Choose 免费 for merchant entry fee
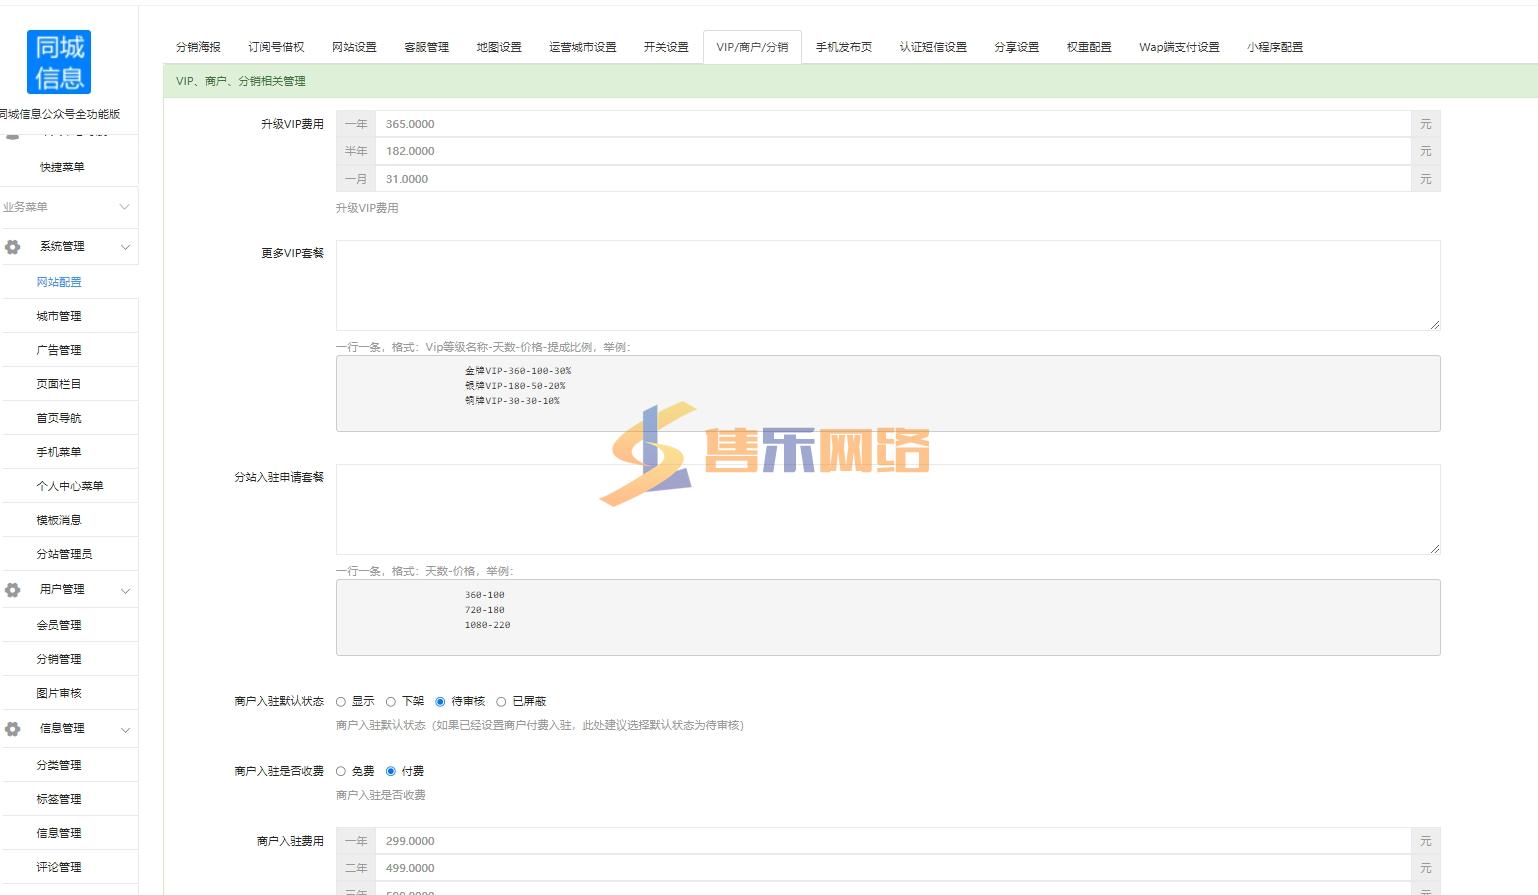Screen dimensions: 1538x895 [x=341, y=772]
